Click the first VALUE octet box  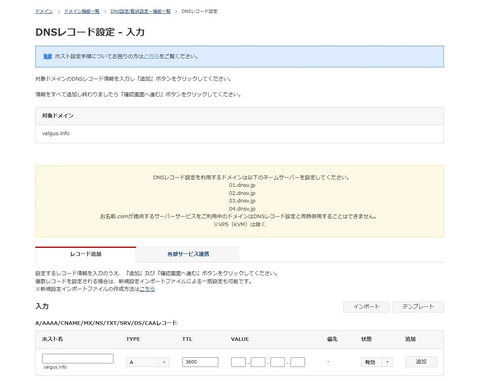[238, 362]
